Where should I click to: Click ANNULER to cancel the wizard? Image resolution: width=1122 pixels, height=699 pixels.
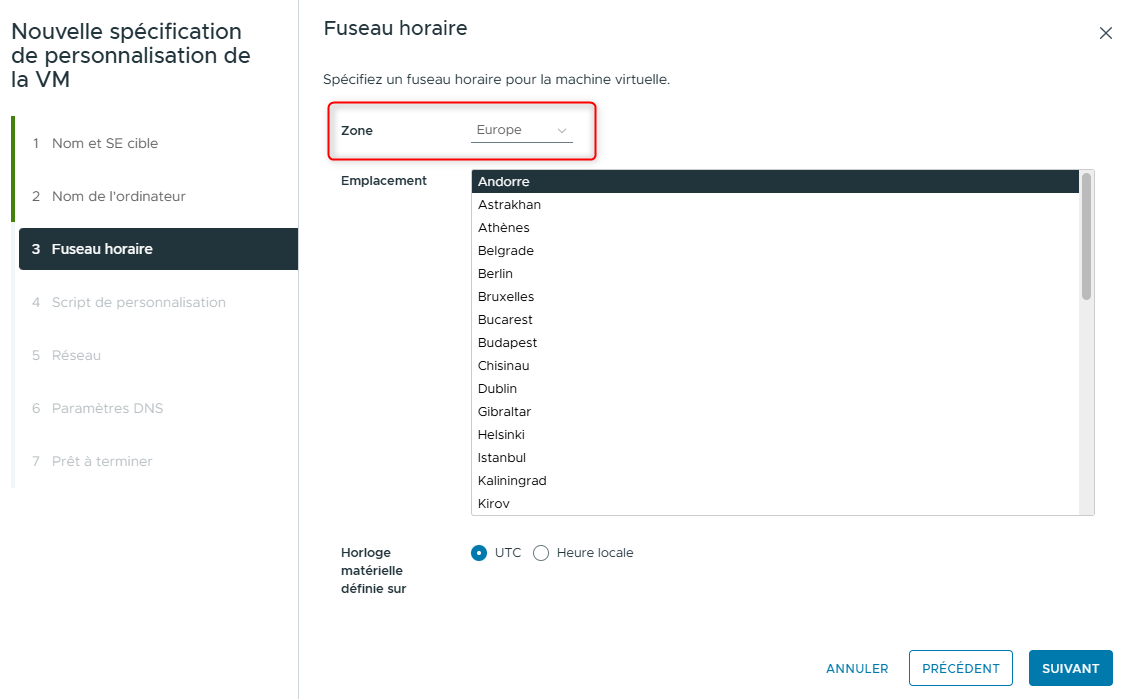click(x=856, y=668)
